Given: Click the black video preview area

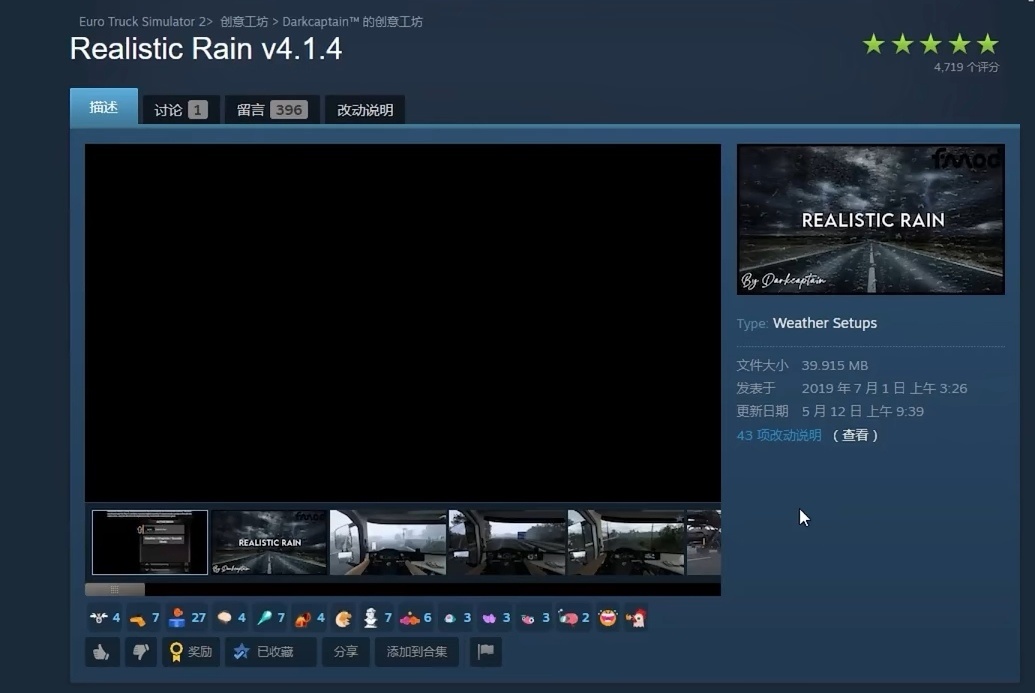Looking at the screenshot, I should click(x=403, y=323).
